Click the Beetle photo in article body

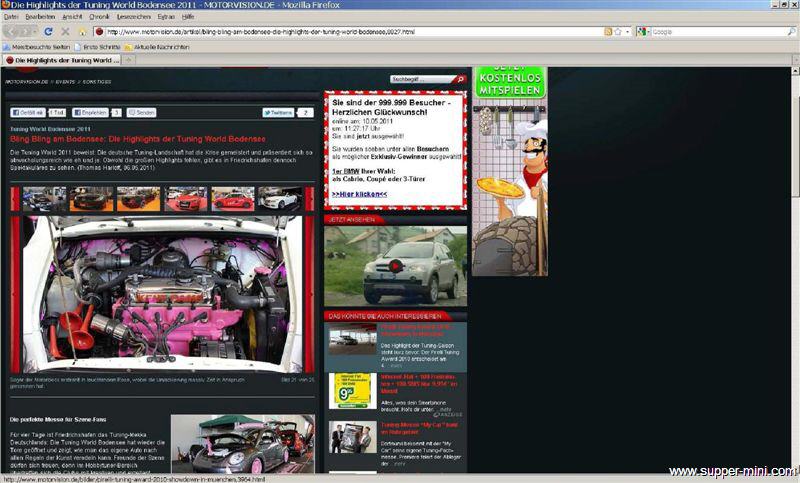tap(243, 444)
